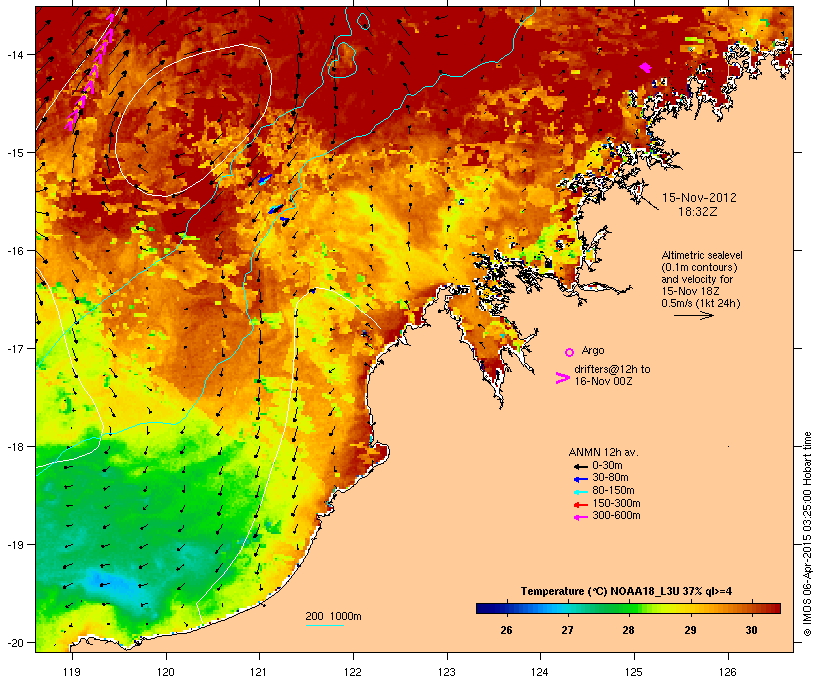Click the colorbar label 29
The width and height of the screenshot is (820, 680).
[x=690, y=630]
